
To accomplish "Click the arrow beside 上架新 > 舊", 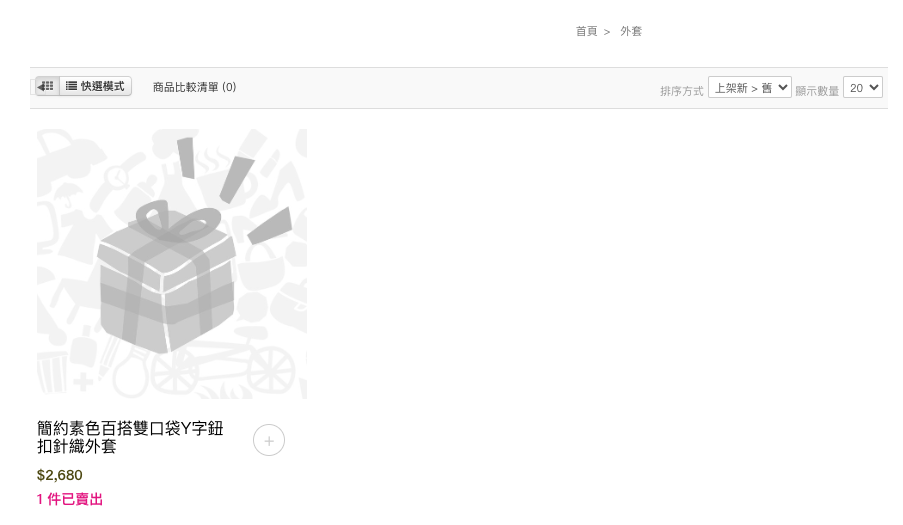I will (783, 88).
